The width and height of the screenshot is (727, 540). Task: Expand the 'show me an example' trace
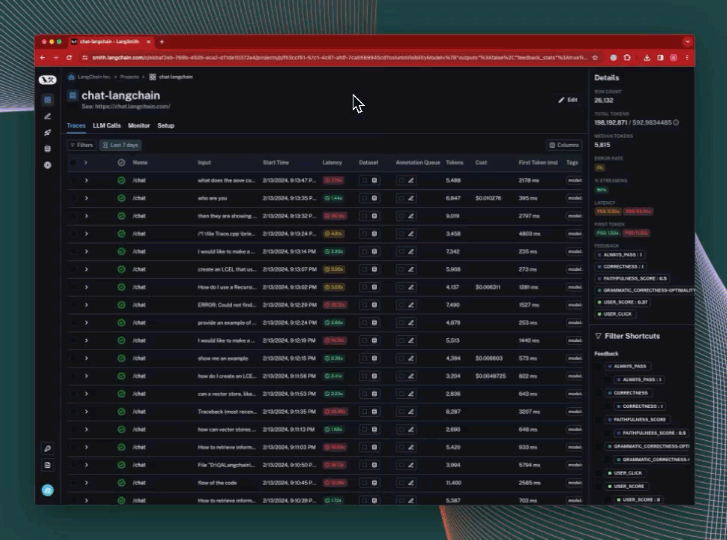(x=86, y=358)
